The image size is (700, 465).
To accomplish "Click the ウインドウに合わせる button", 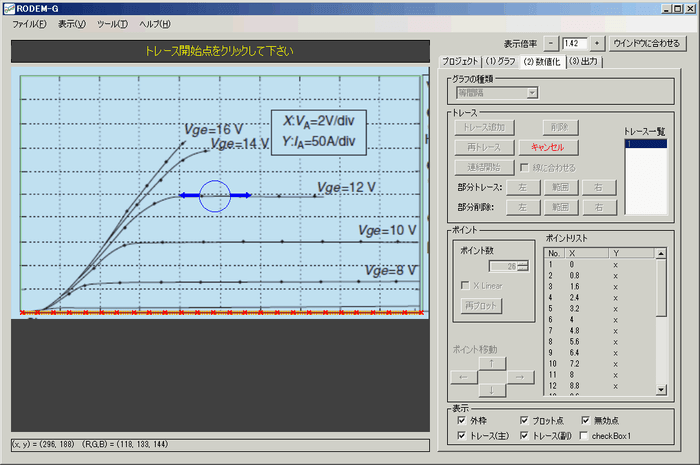I will click(x=647, y=43).
